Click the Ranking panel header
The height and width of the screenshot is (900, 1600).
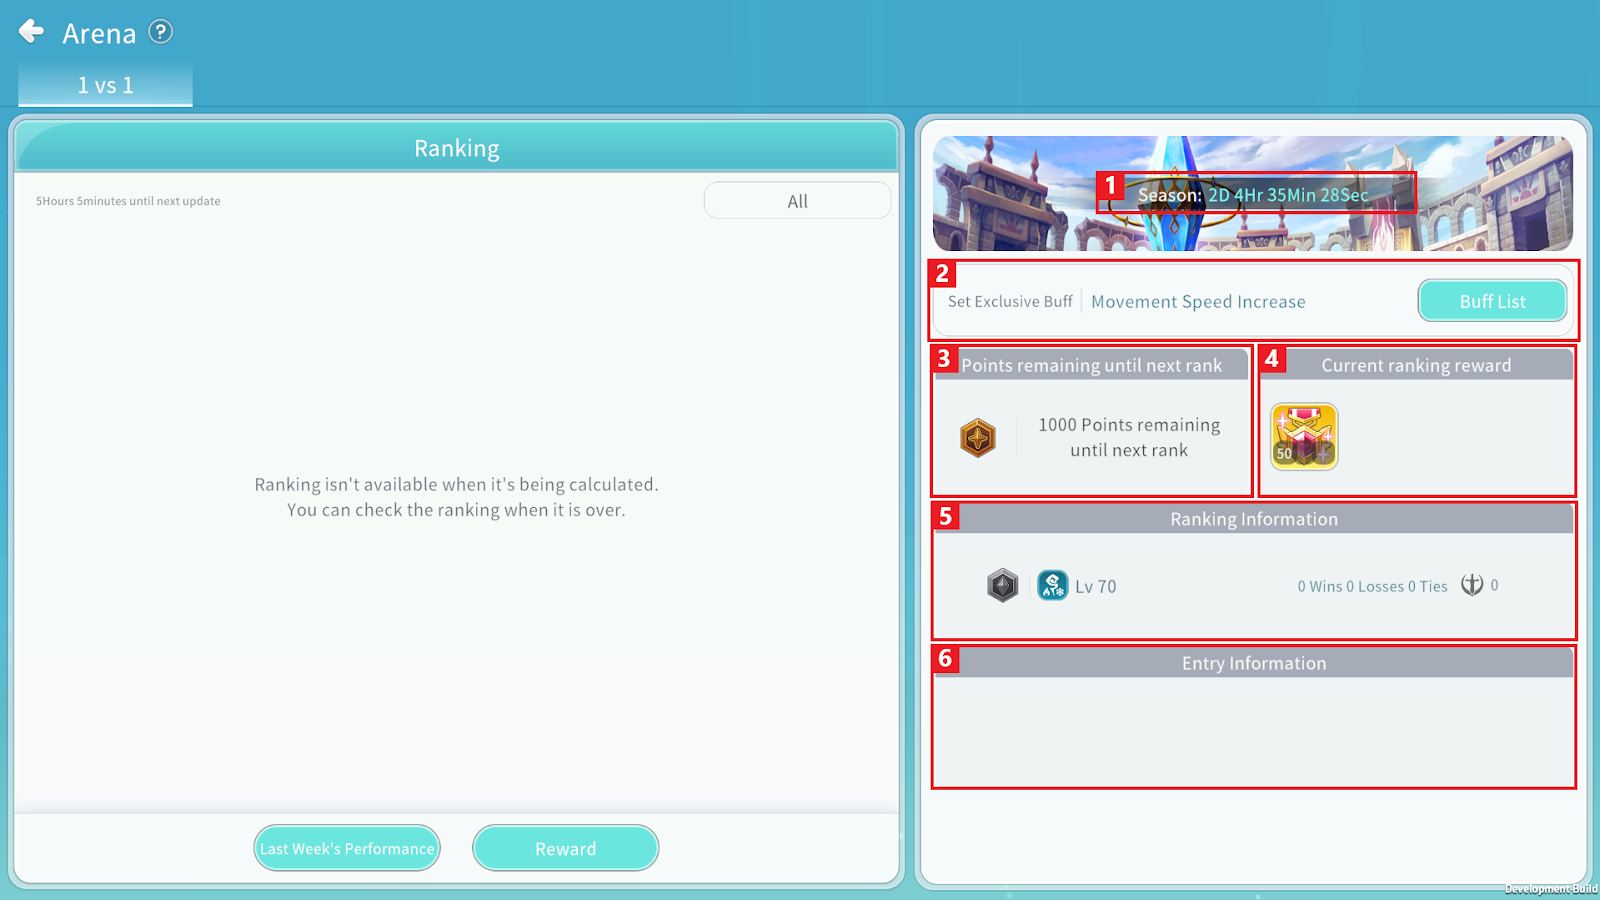tap(457, 148)
